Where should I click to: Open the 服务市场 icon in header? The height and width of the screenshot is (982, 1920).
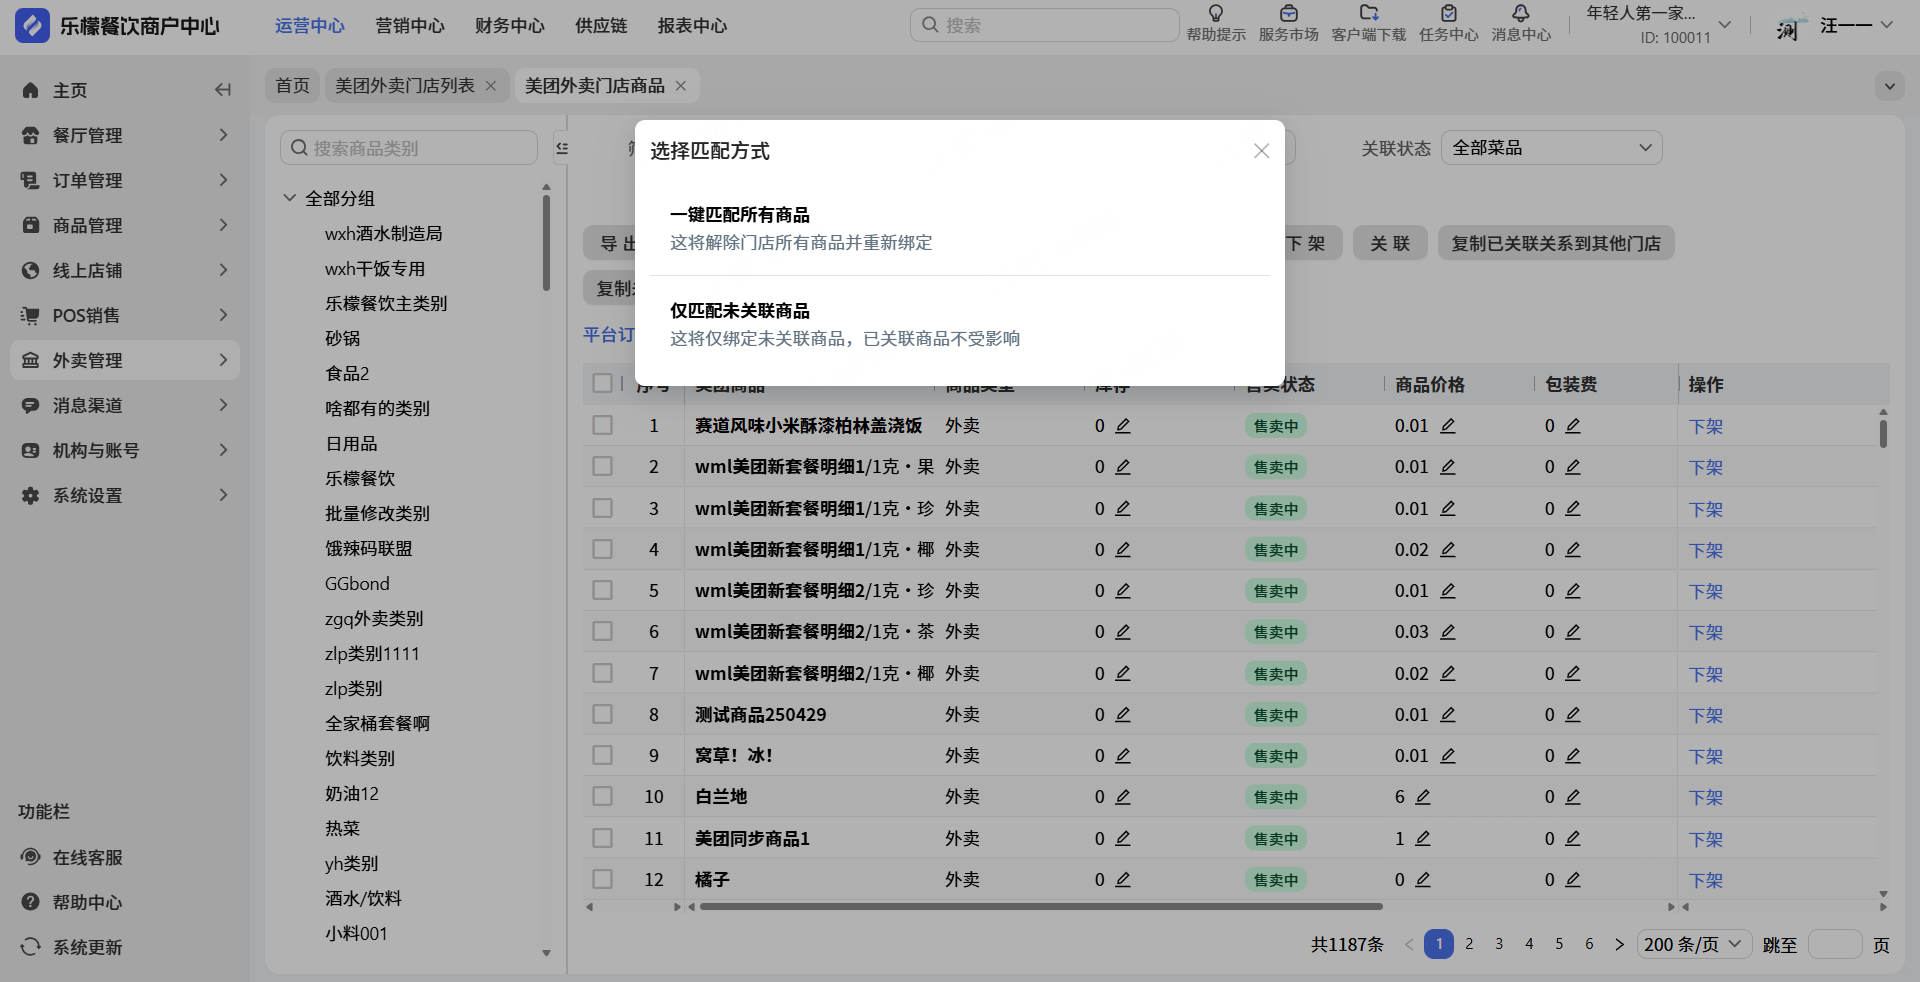1288,14
